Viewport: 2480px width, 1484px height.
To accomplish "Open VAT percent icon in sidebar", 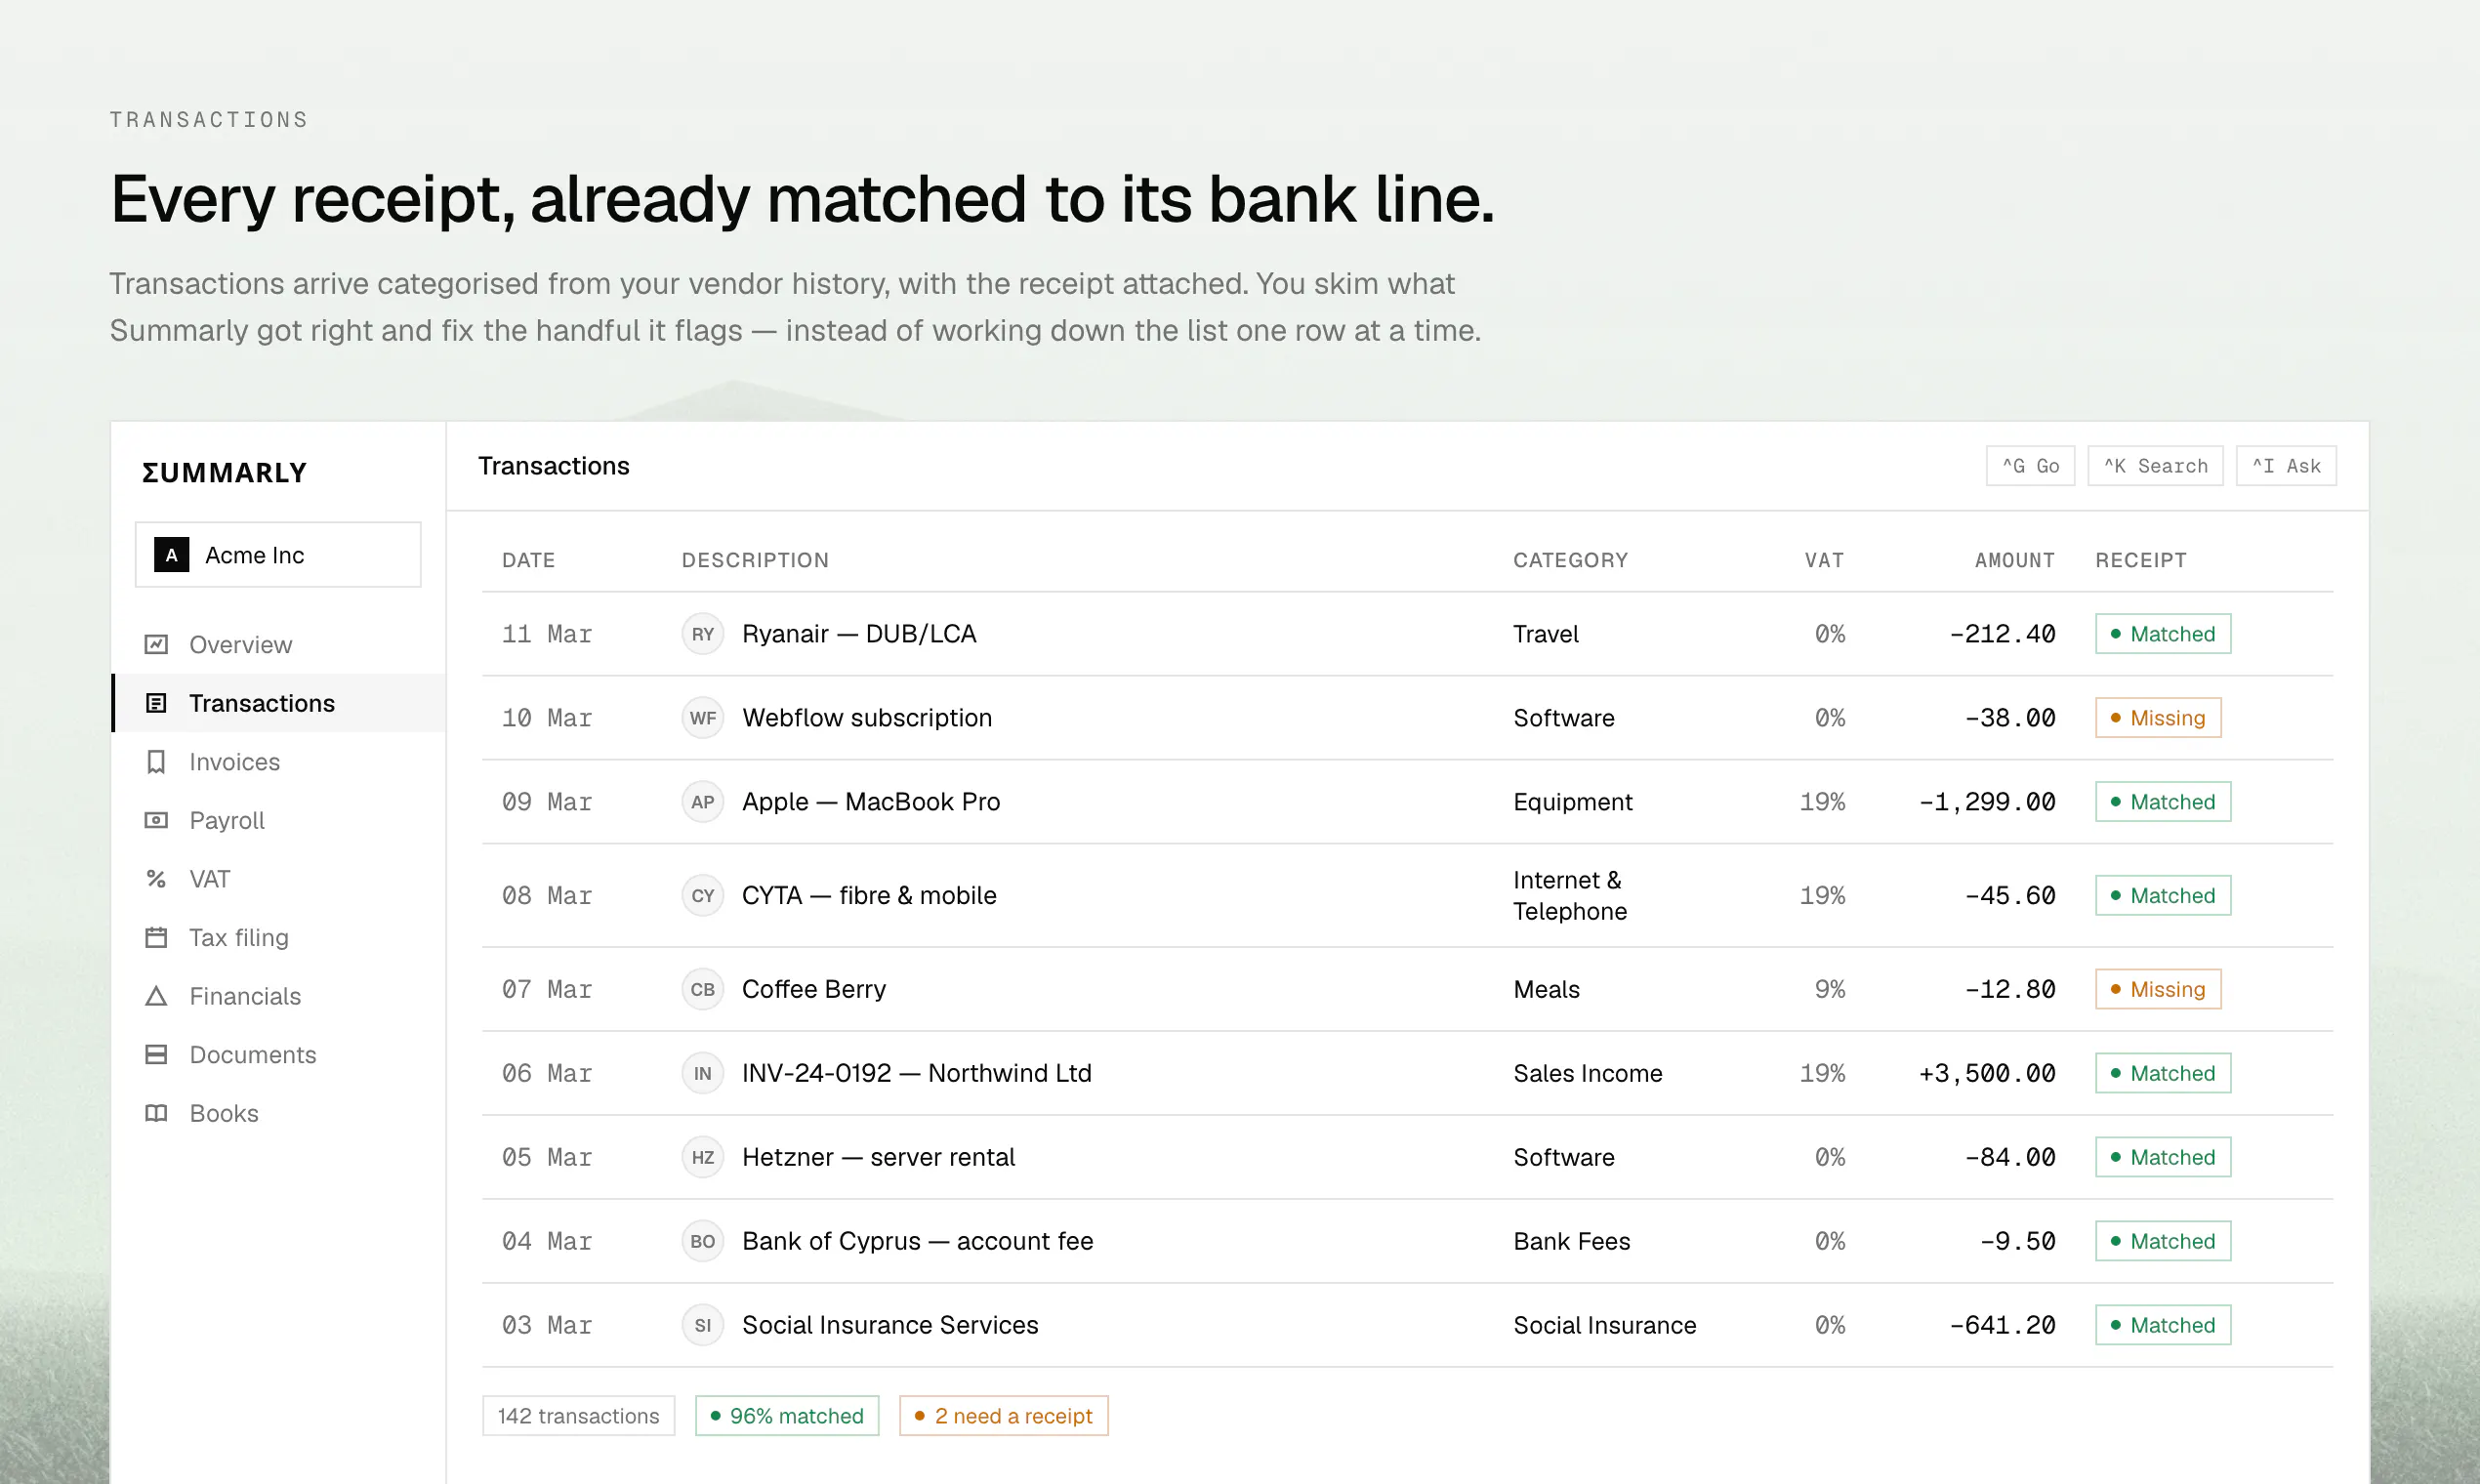I will point(156,879).
